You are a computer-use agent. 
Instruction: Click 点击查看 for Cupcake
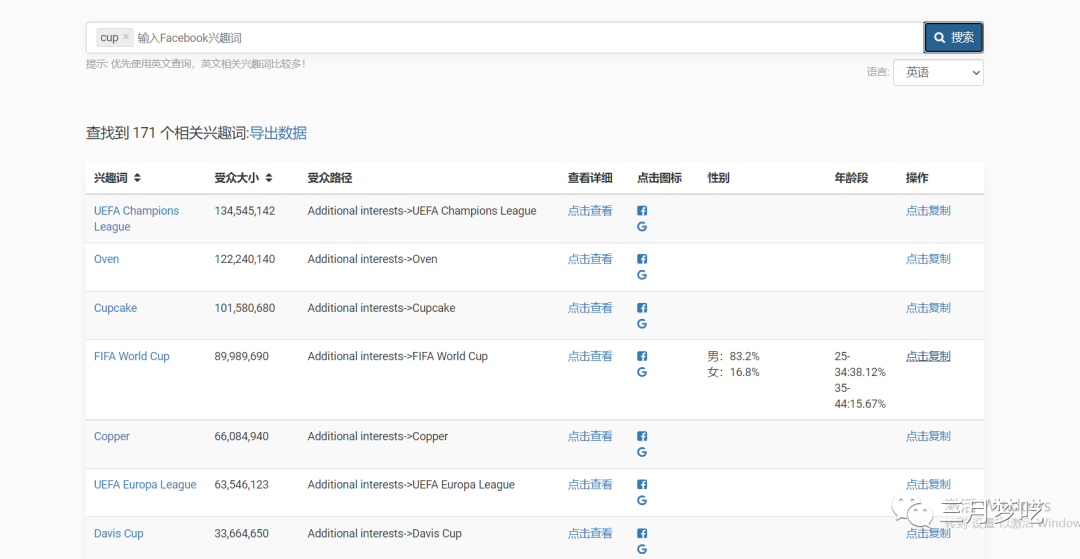tap(590, 308)
